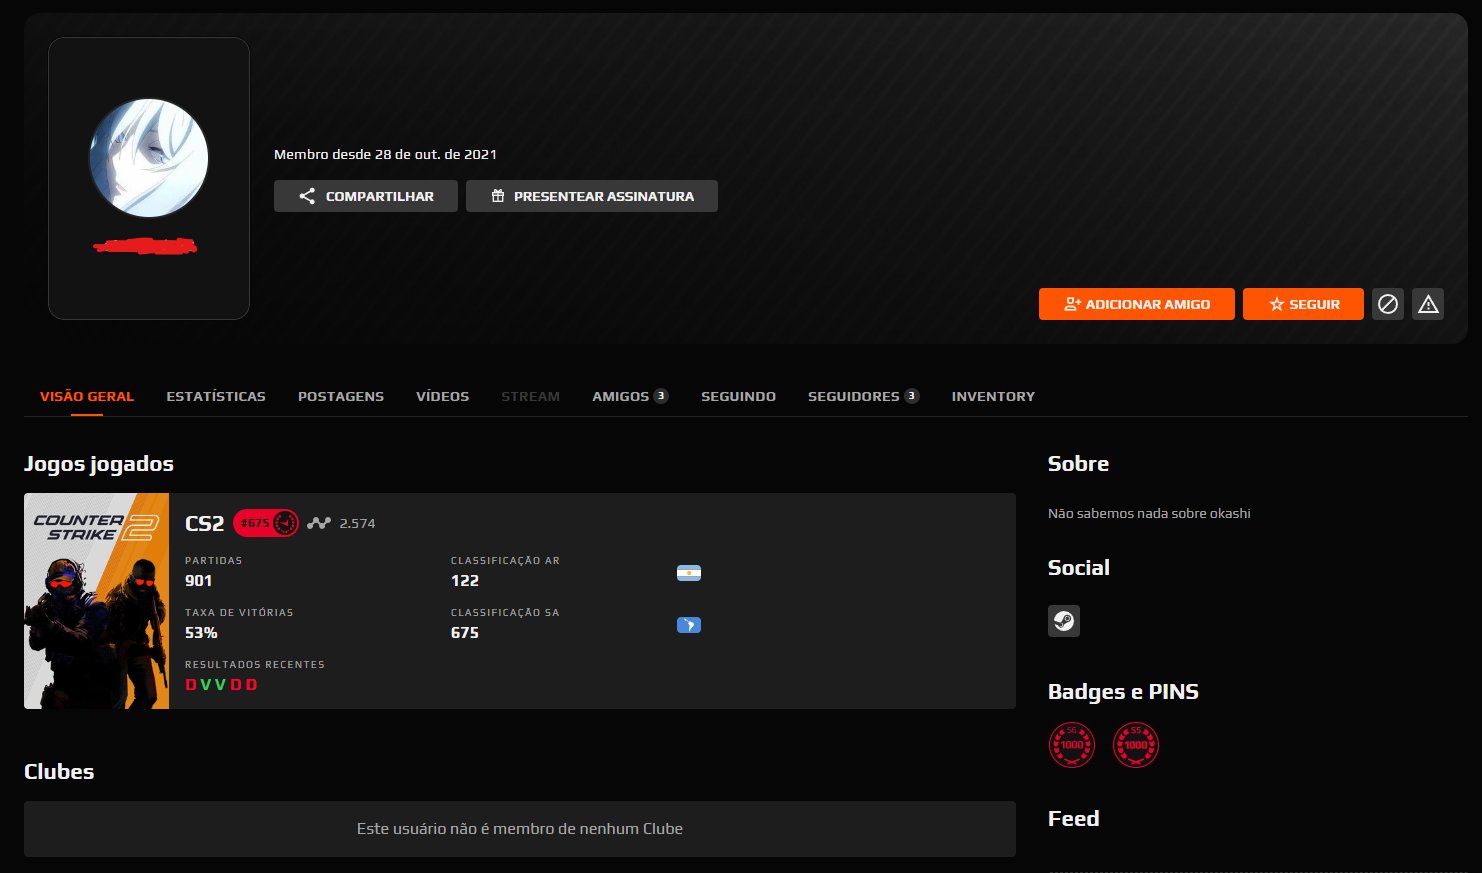The image size is (1482, 873).
Task: Open the report player warning icon
Action: (x=1428, y=304)
